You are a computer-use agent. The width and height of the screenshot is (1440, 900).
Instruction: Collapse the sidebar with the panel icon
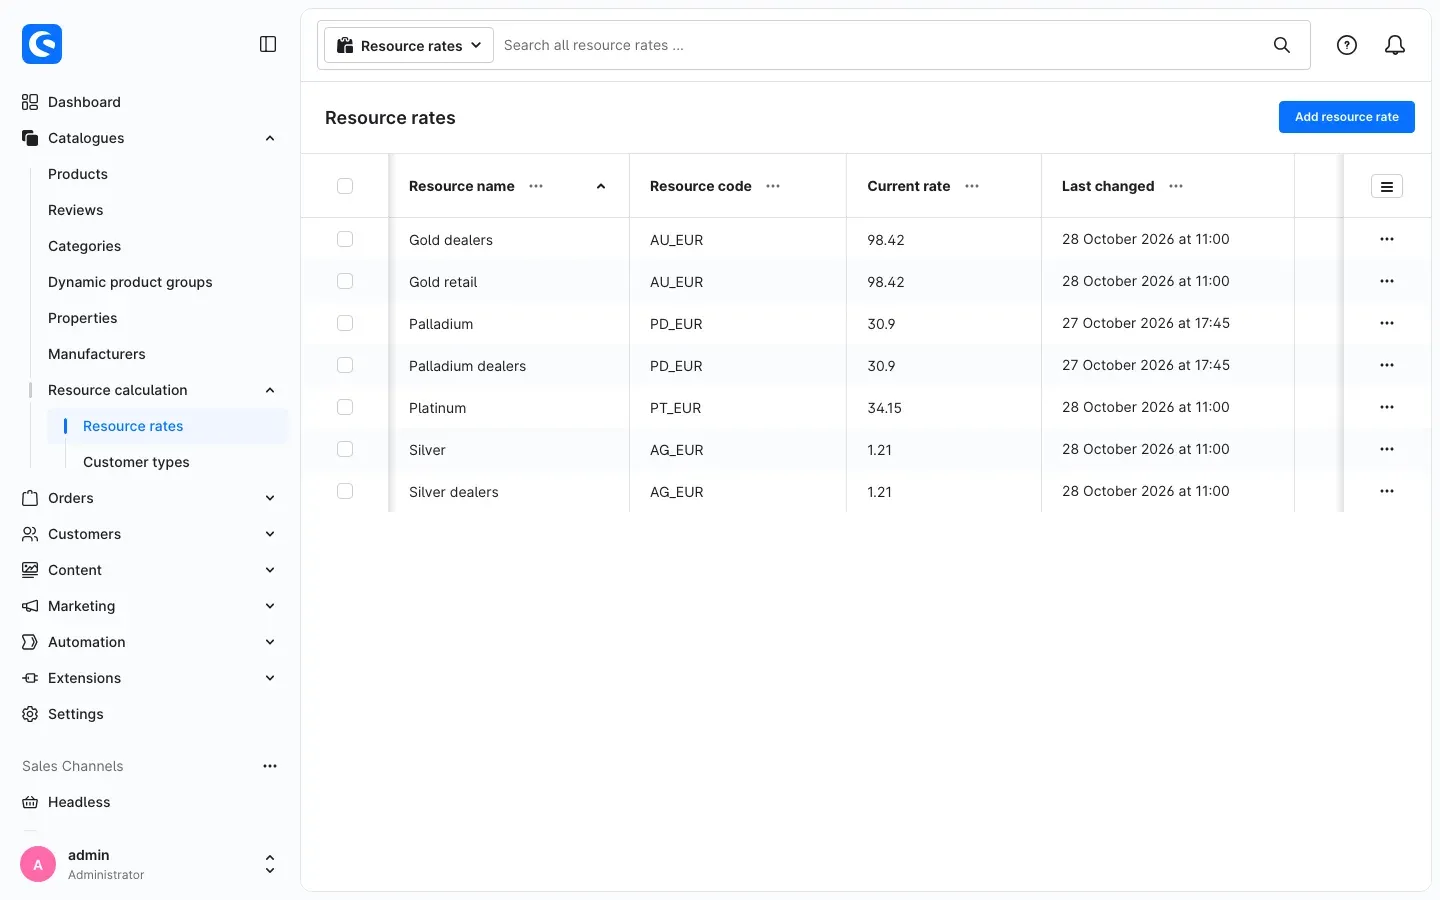(x=268, y=44)
